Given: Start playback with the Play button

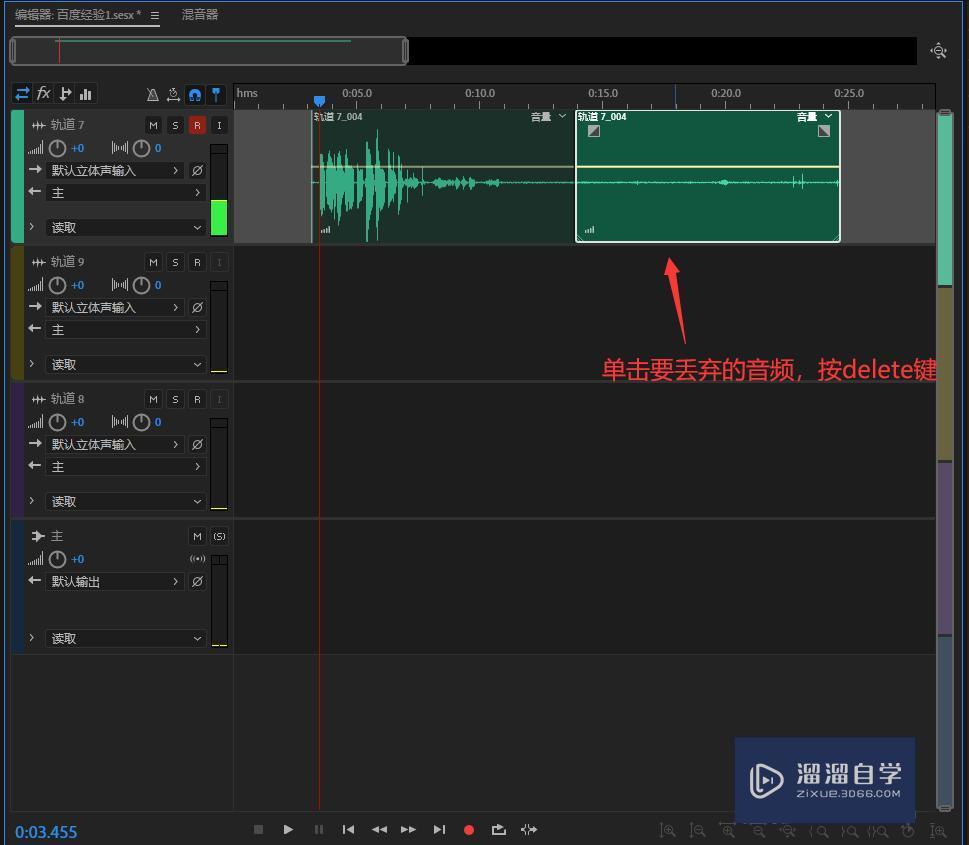Looking at the screenshot, I should (x=288, y=830).
